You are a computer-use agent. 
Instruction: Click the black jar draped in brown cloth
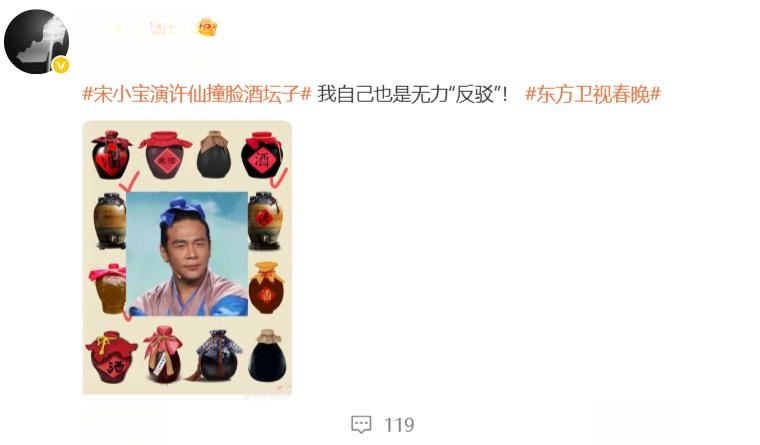click(214, 154)
